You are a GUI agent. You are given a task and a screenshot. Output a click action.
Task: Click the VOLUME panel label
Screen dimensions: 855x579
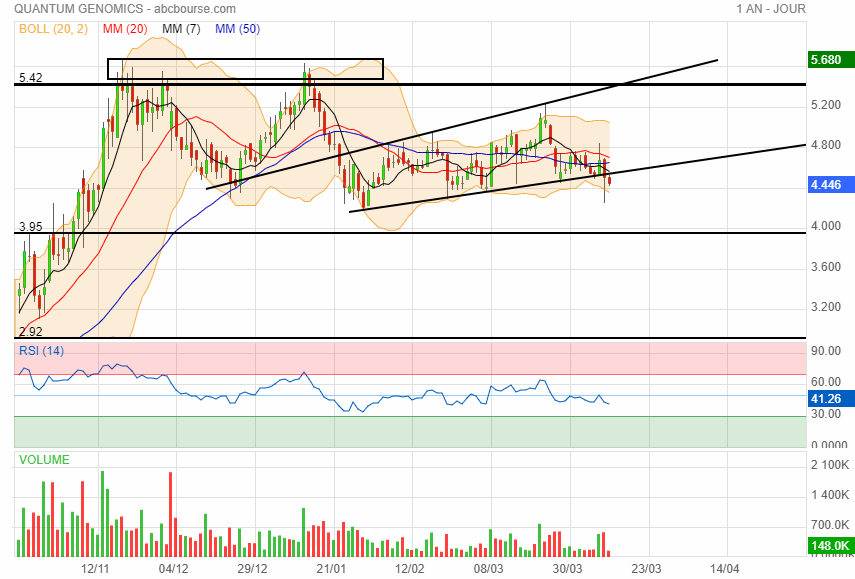tap(44, 460)
